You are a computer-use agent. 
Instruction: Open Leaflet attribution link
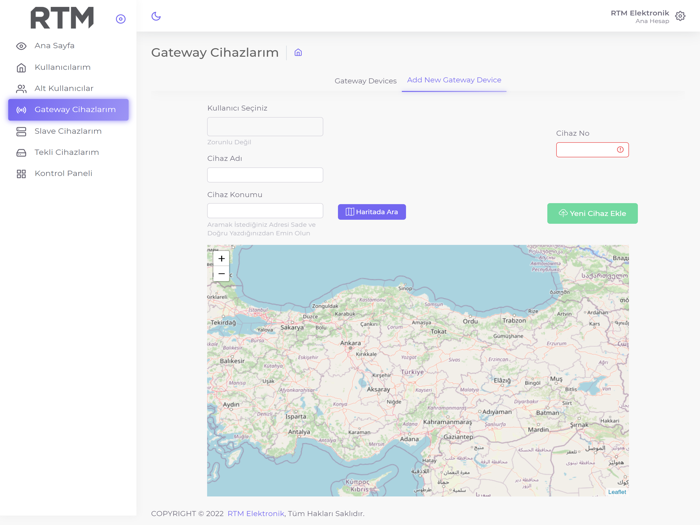(x=617, y=492)
